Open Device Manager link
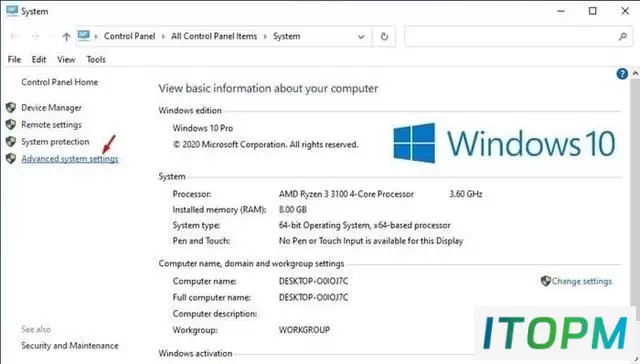Image resolution: width=640 pixels, height=364 pixels. click(51, 108)
